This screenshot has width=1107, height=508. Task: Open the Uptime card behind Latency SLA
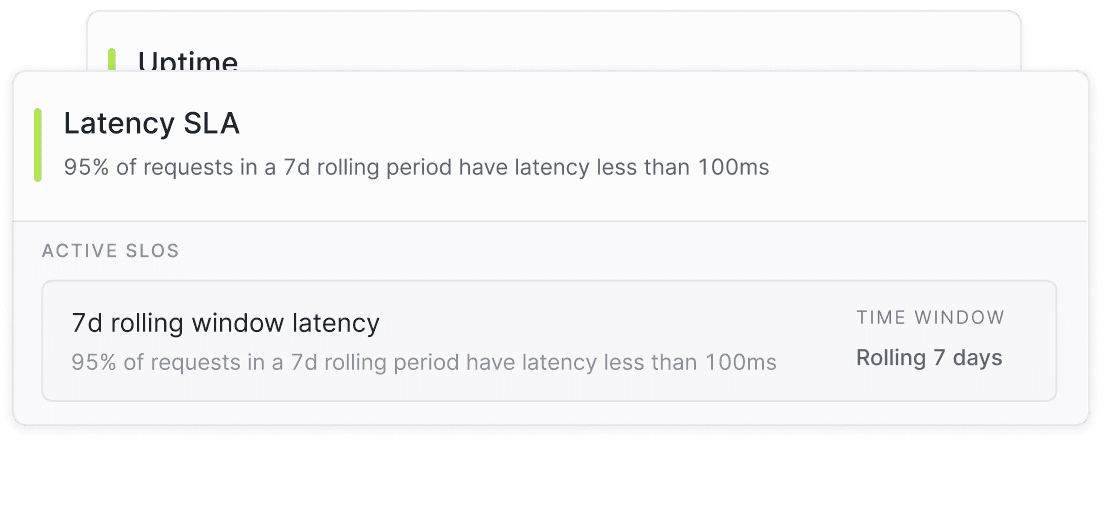[188, 61]
